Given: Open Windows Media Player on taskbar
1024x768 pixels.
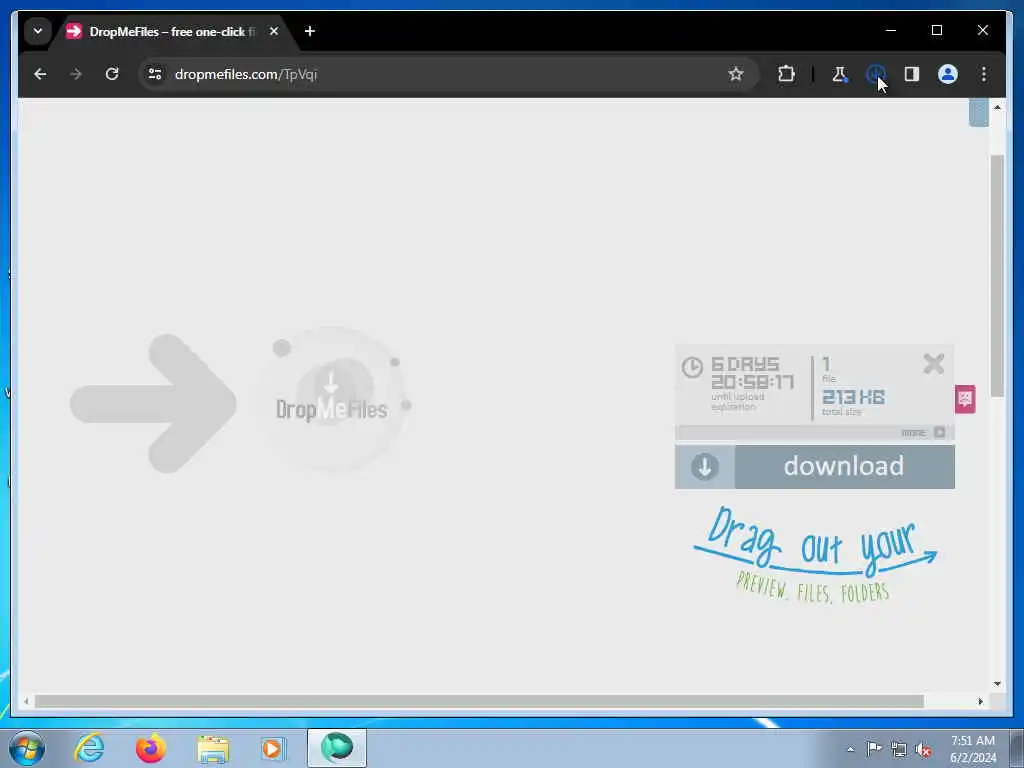Looking at the screenshot, I should click(273, 748).
